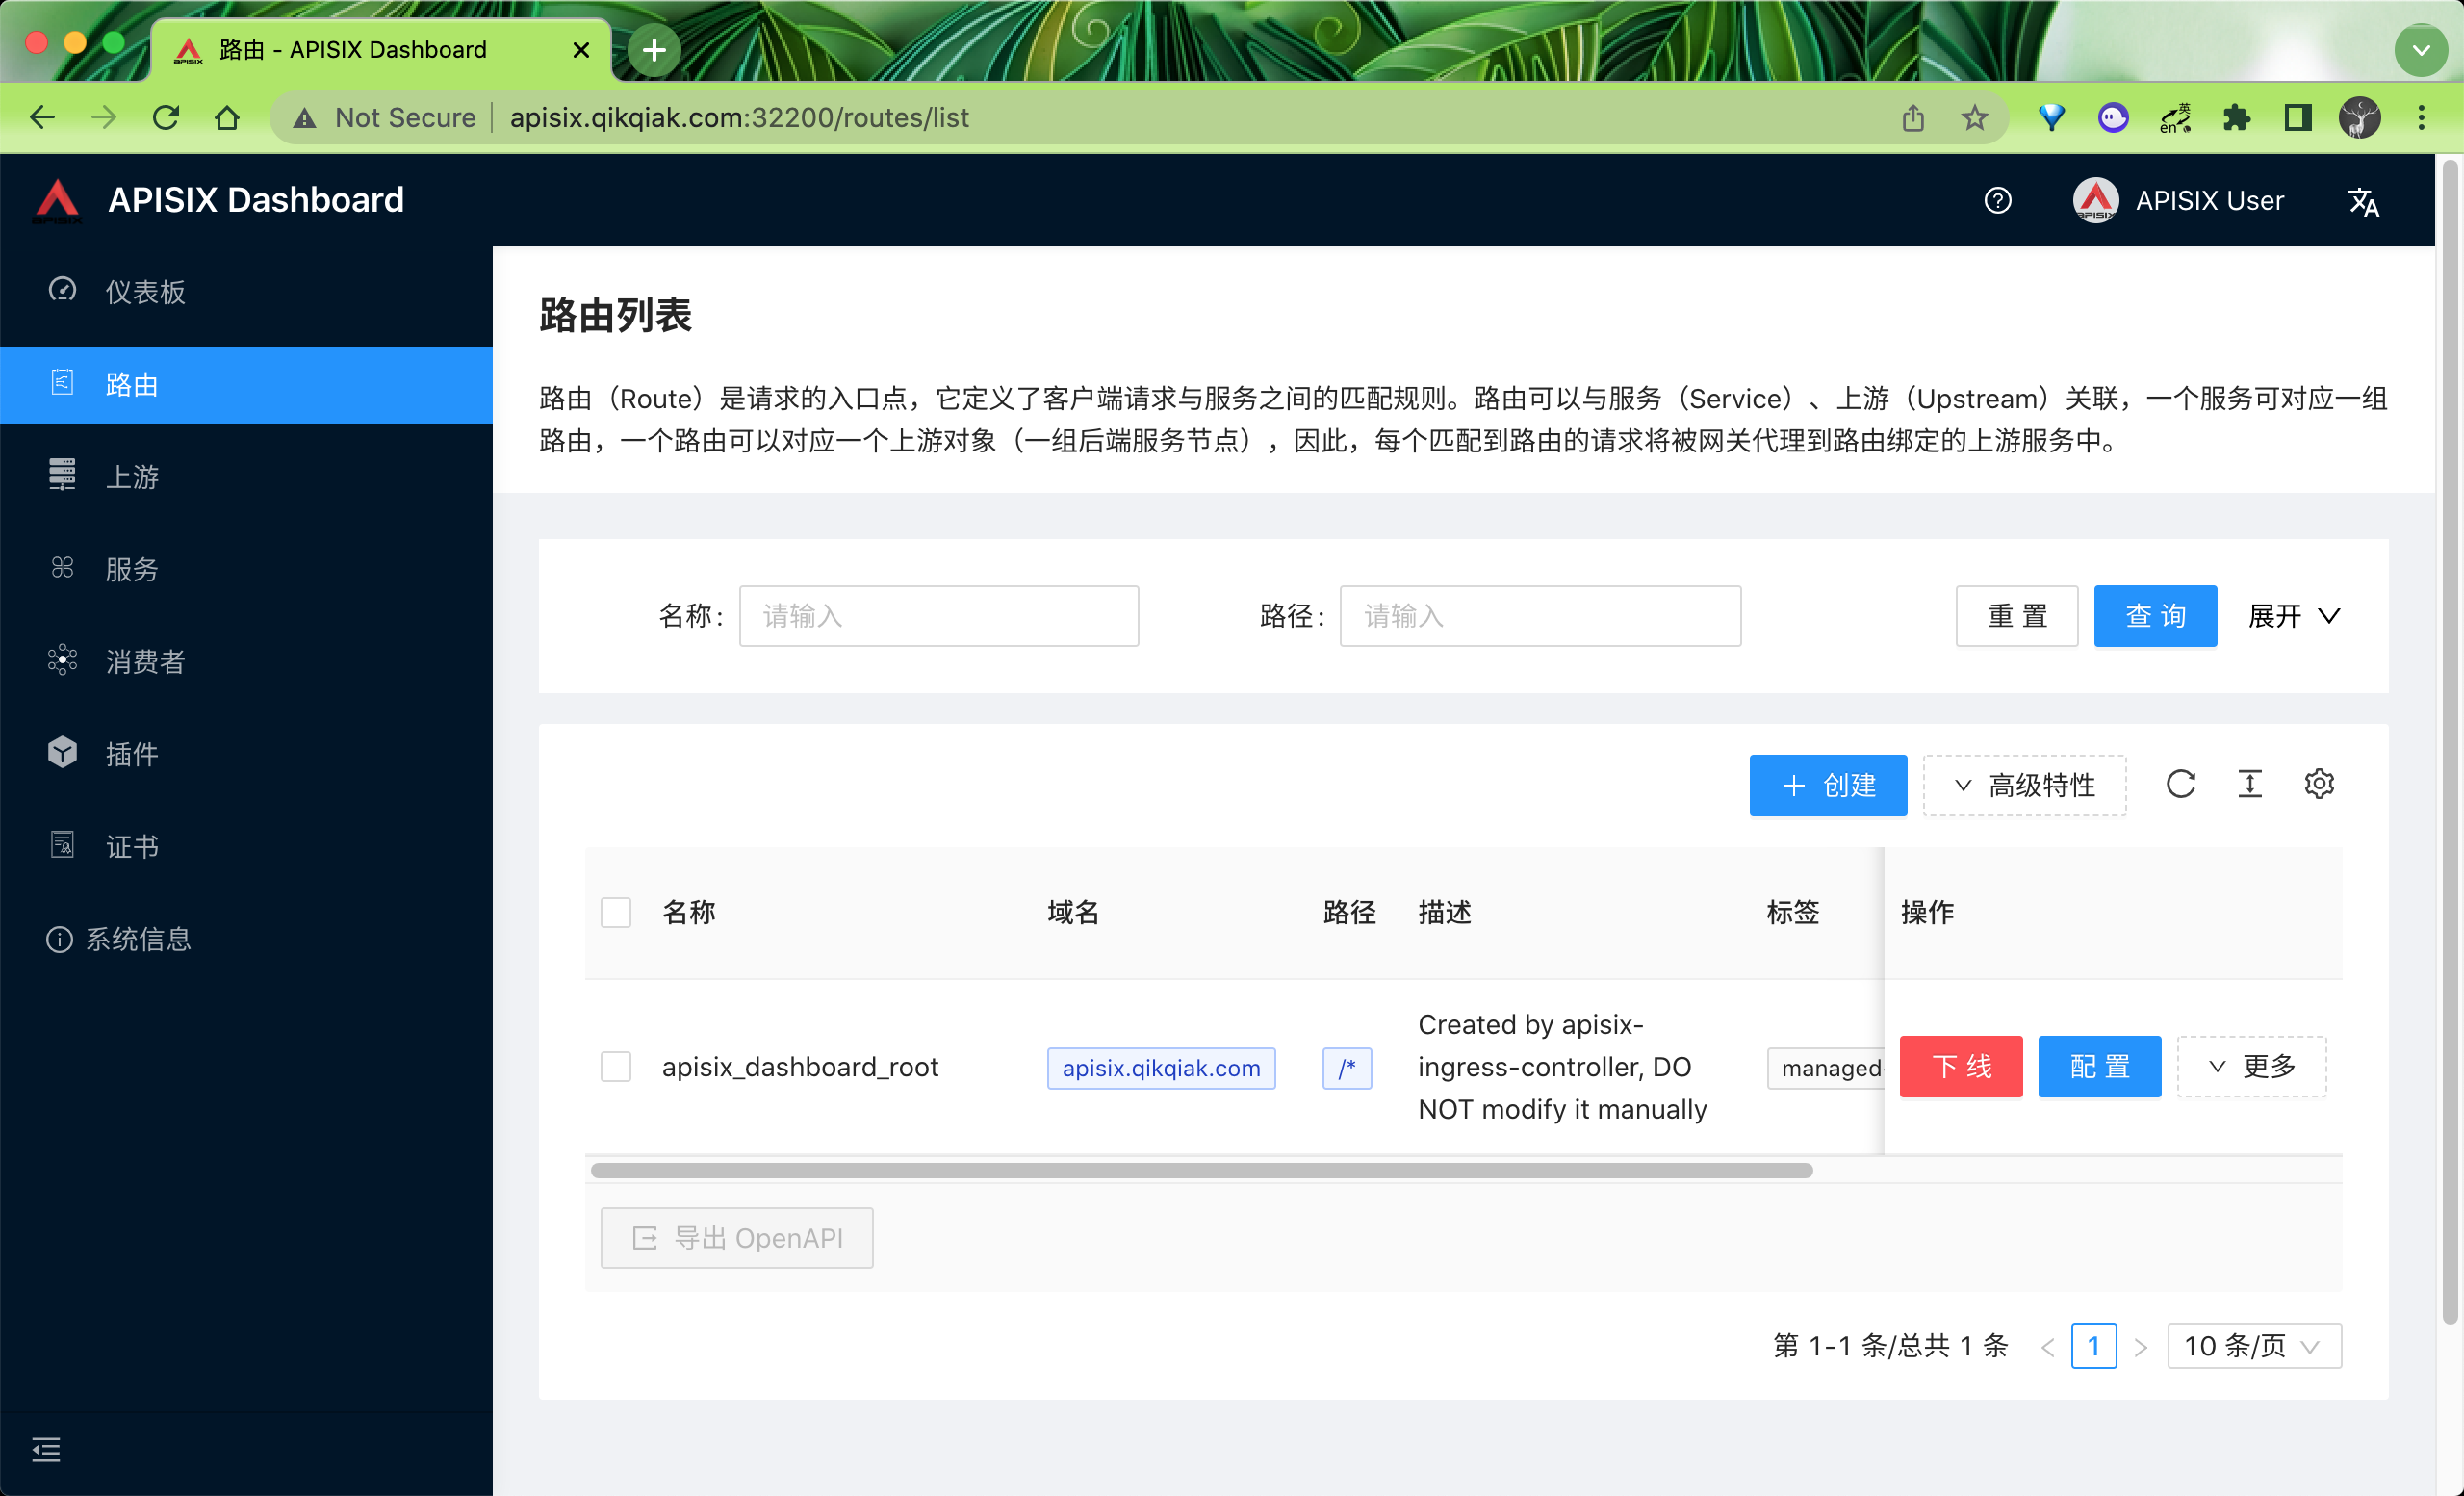Open the Extensions puzzle icon
This screenshot has height=1496, width=2464.
[x=2236, y=118]
